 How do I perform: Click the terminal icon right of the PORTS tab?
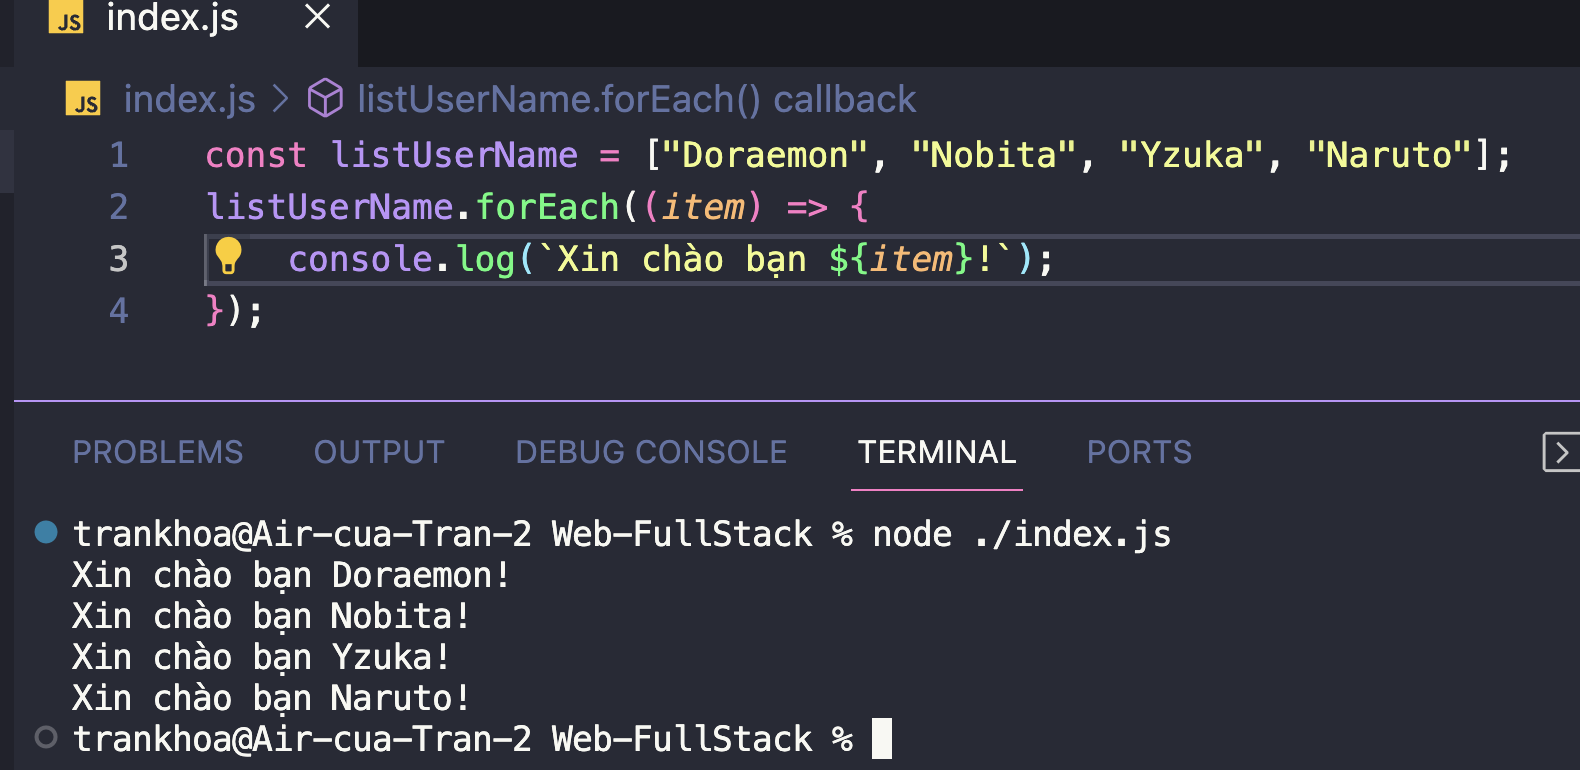click(1560, 452)
